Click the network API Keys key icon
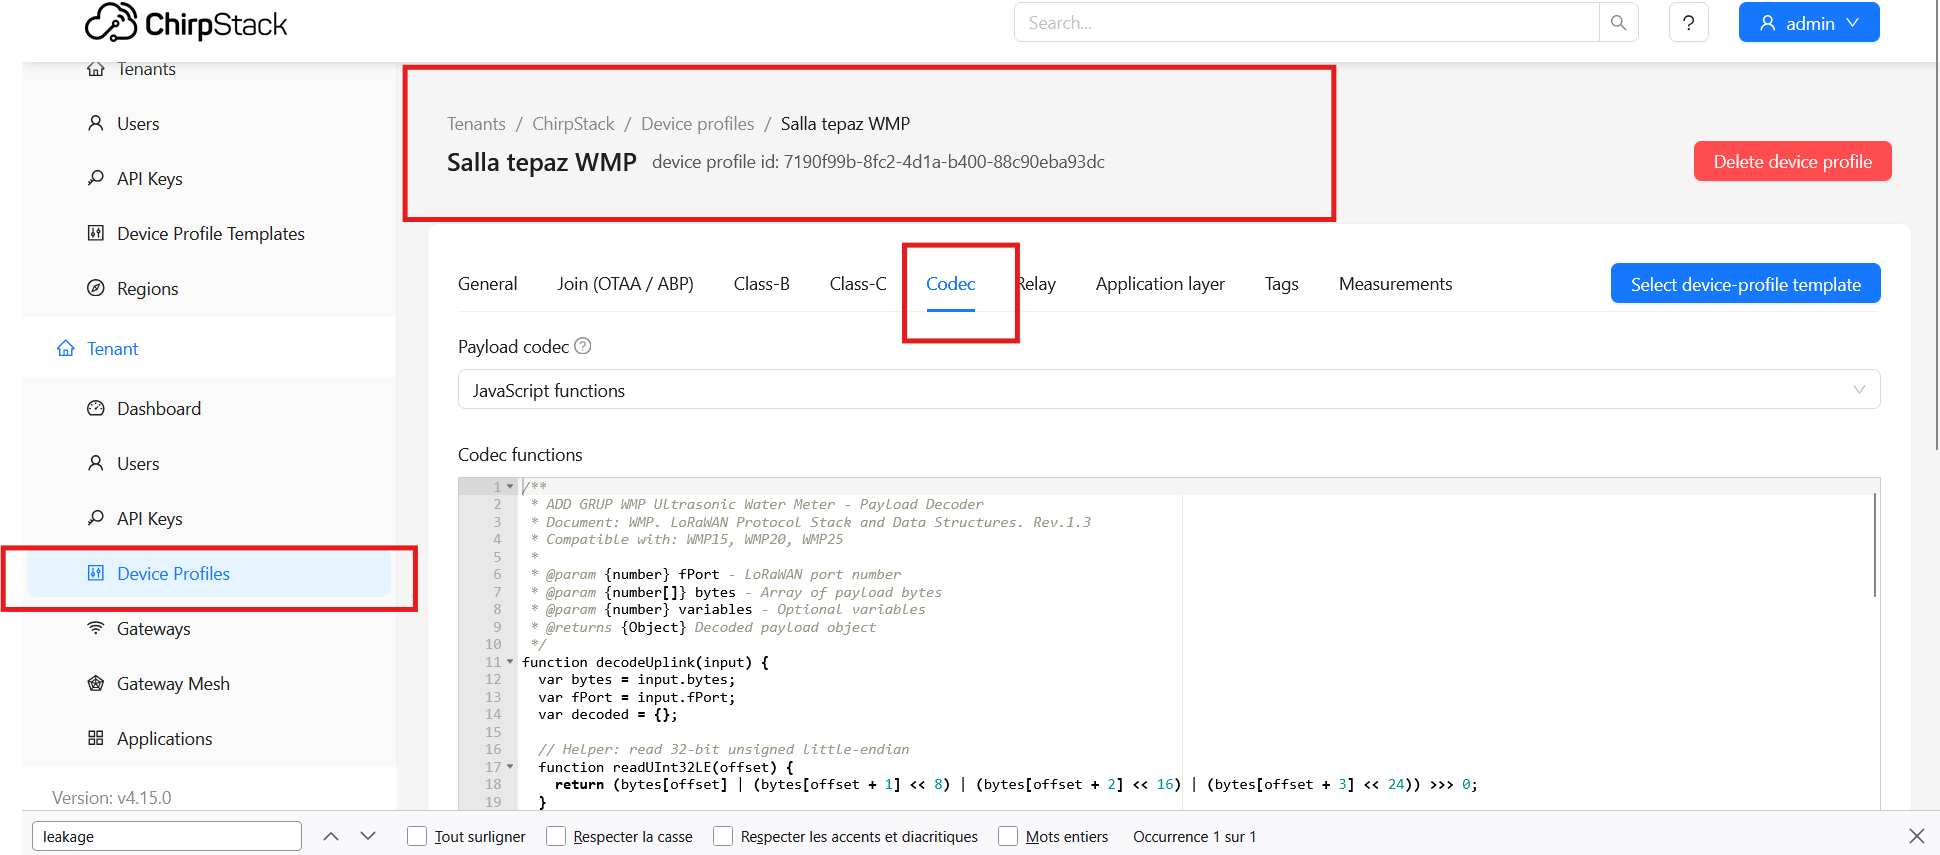Screen dimensions: 1940x855 [x=96, y=178]
